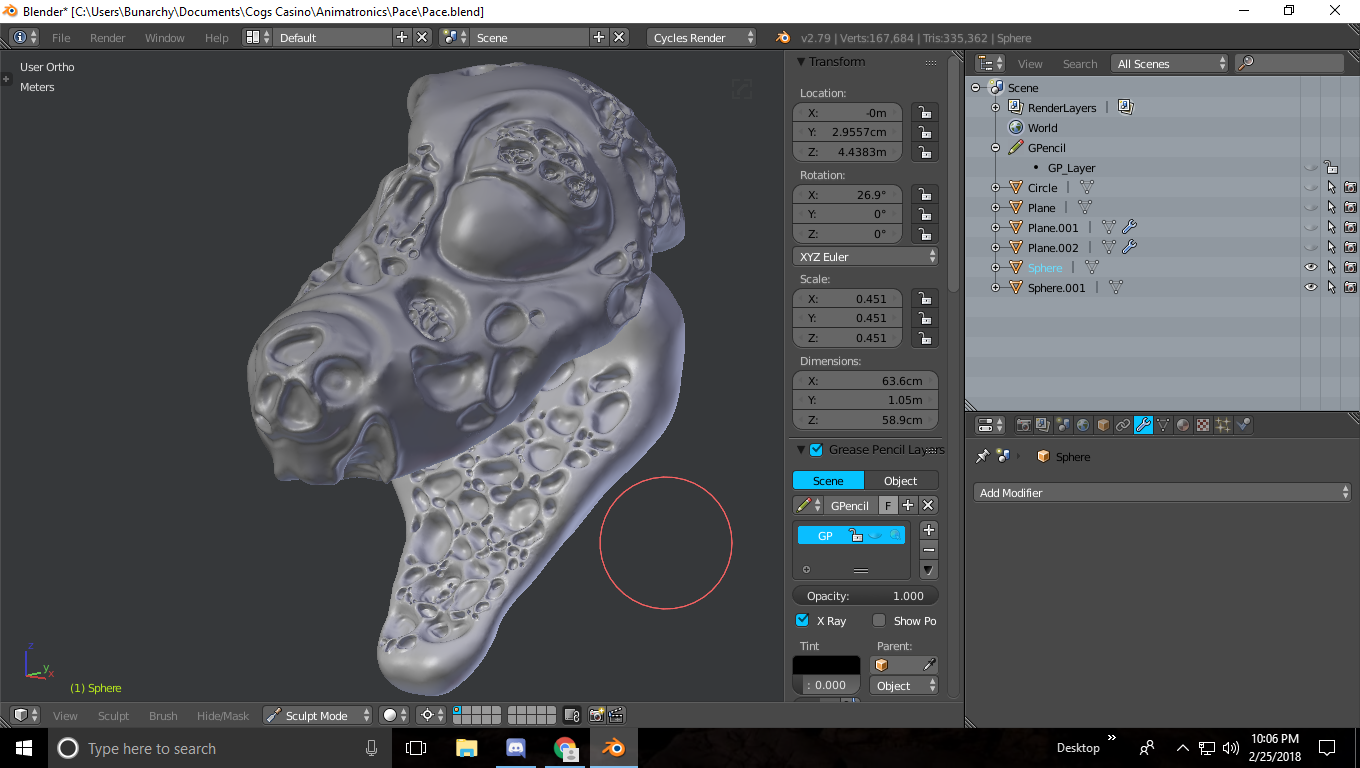Screen dimensions: 1360x768
Task: Open the Brush menu in viewport header
Action: [163, 715]
